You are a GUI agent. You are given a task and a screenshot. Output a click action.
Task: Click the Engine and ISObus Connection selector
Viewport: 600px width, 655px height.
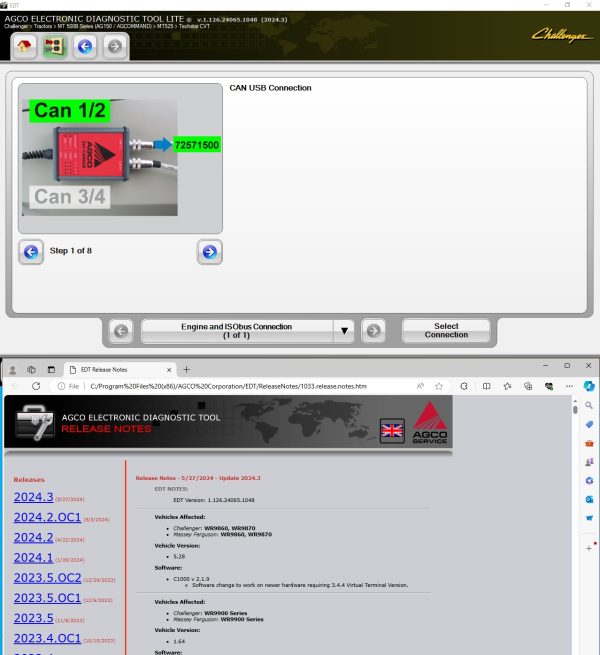click(x=237, y=331)
